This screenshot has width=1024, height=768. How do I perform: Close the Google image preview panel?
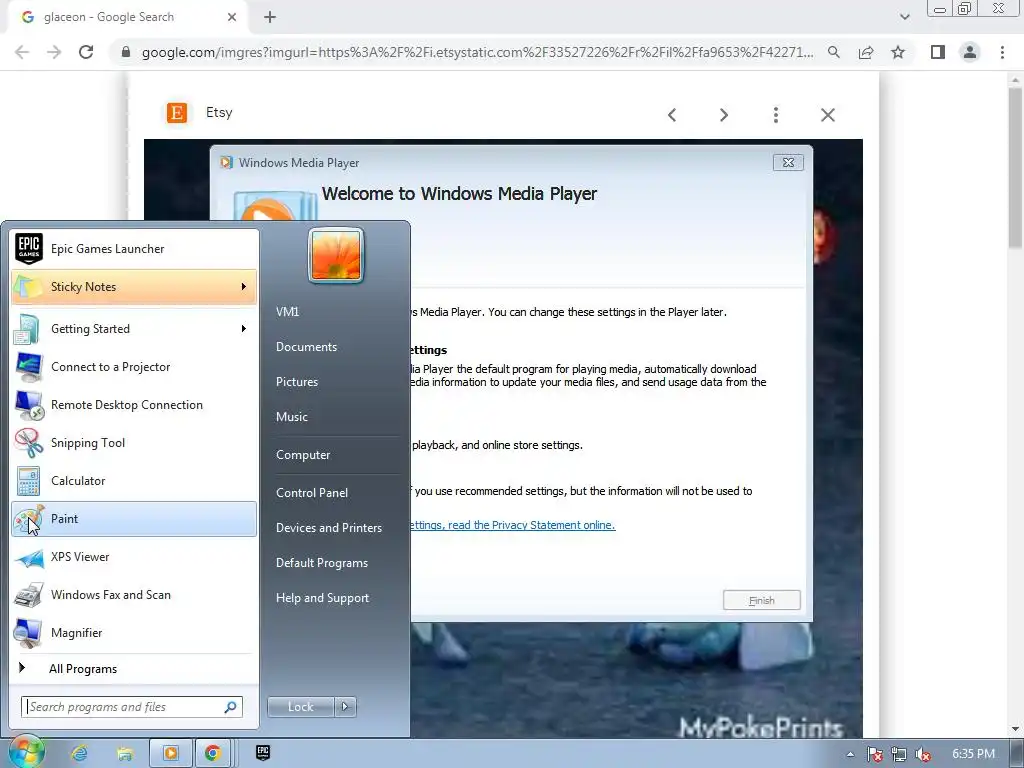pos(828,115)
